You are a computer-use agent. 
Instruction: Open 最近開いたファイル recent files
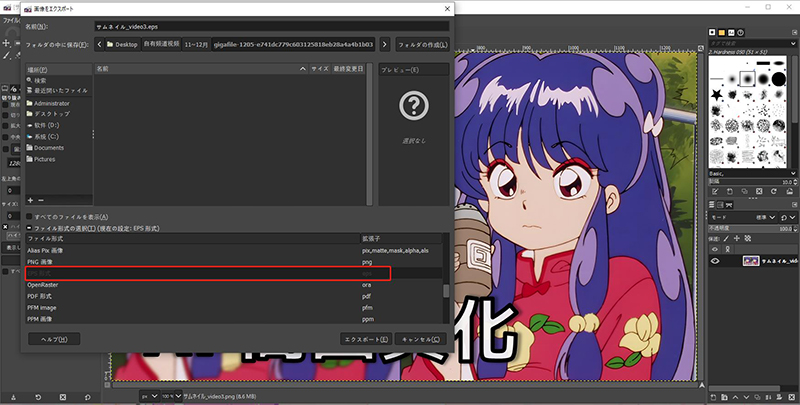coord(60,91)
